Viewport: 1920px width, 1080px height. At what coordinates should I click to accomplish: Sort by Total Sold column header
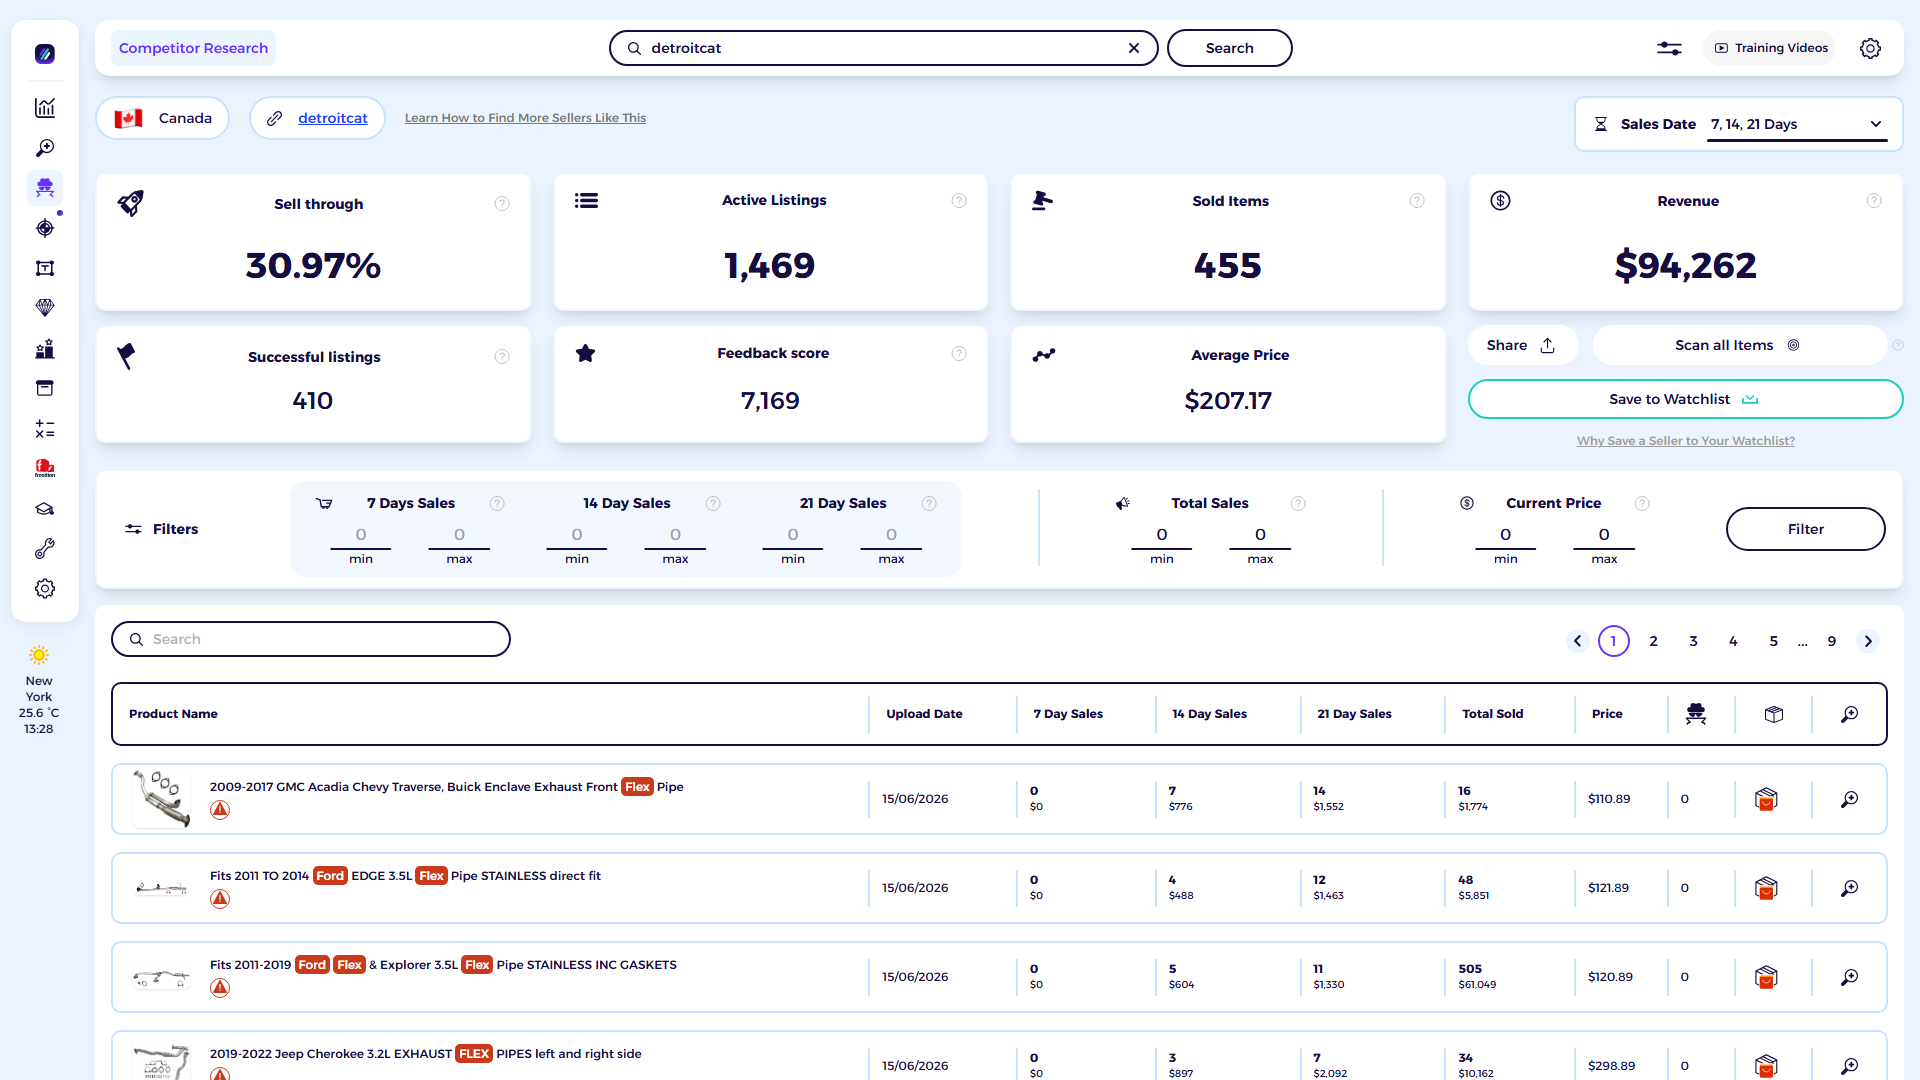pyautogui.click(x=1492, y=714)
